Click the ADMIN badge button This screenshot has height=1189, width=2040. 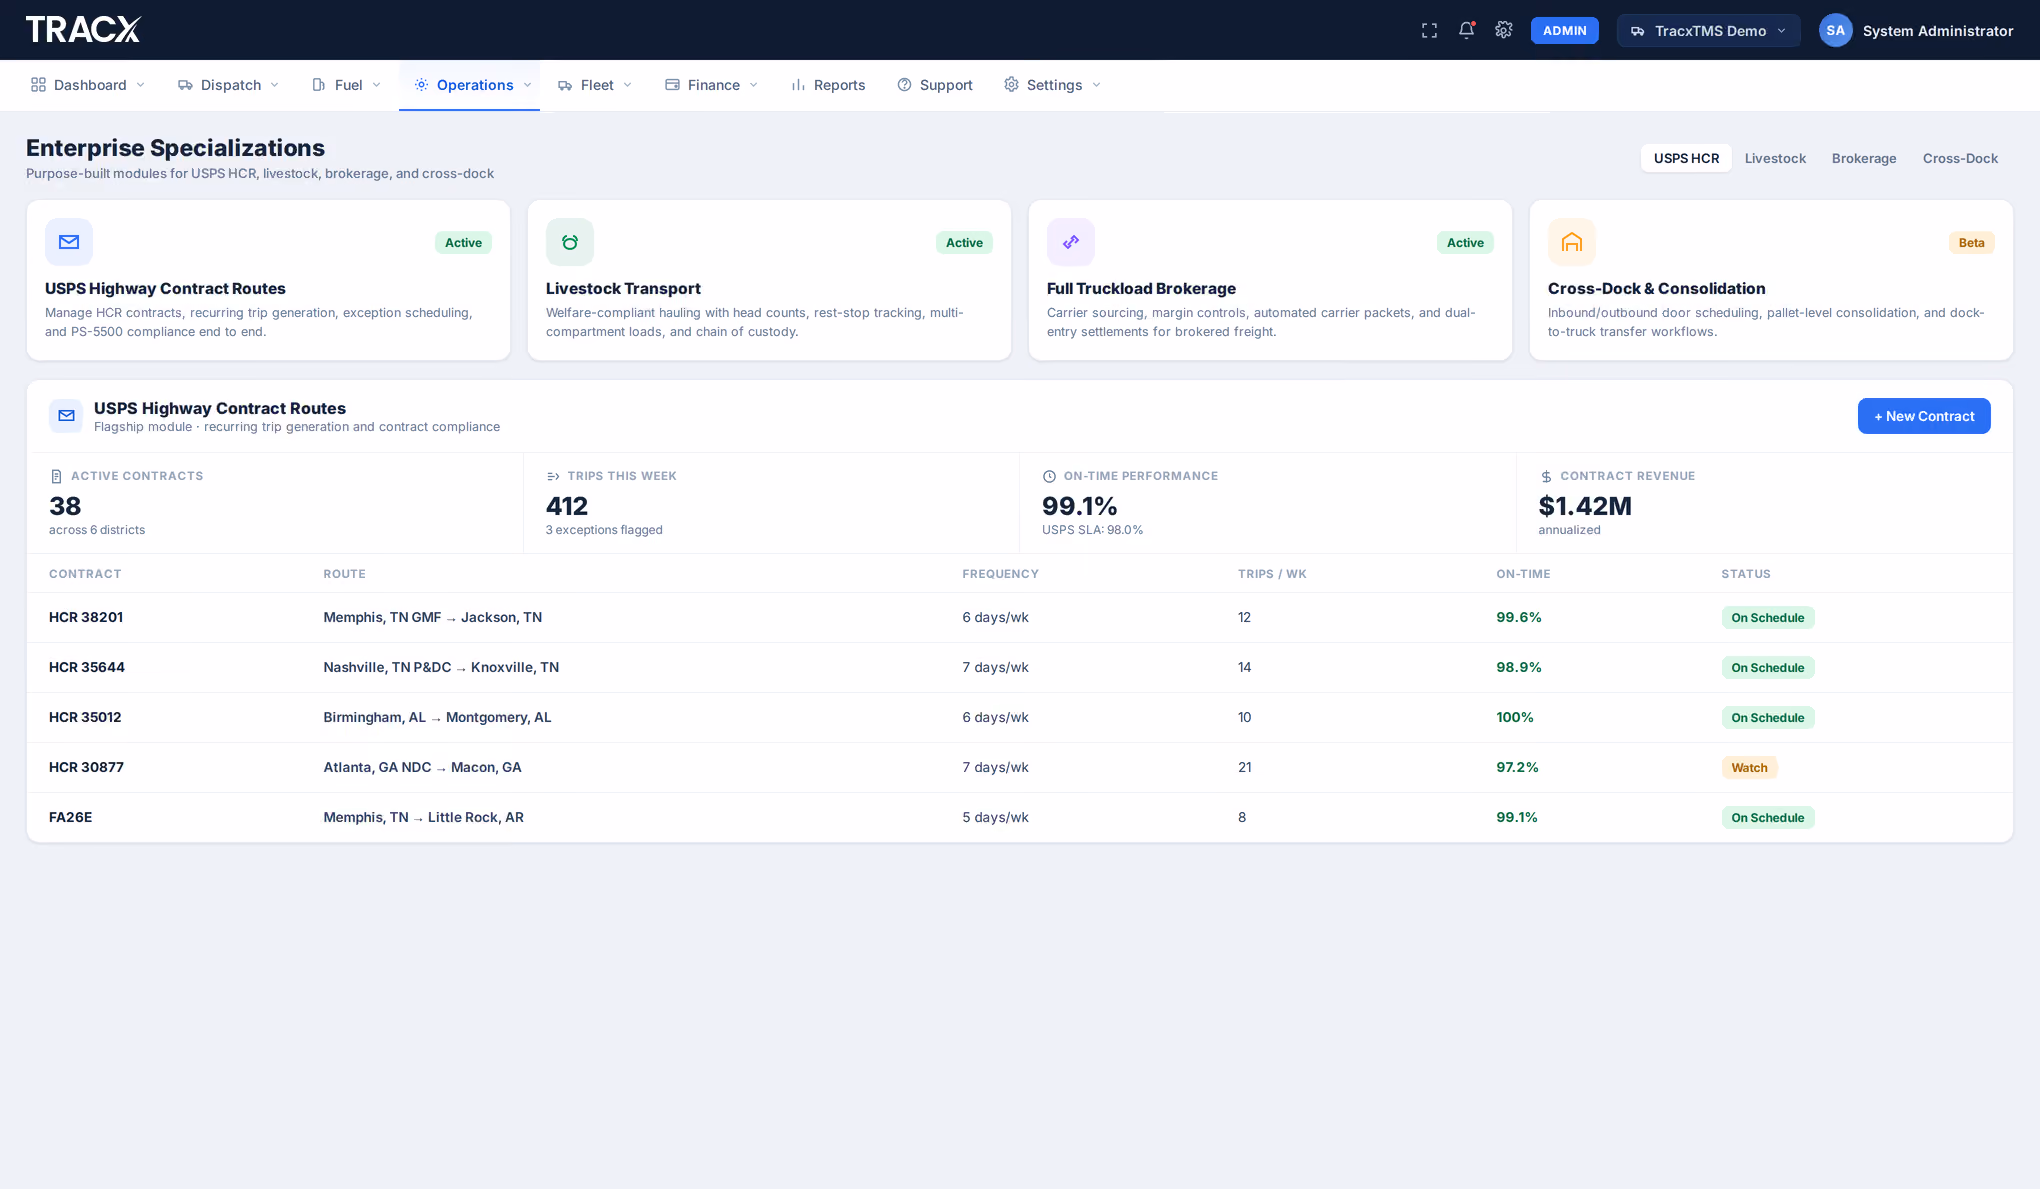[x=1564, y=31]
